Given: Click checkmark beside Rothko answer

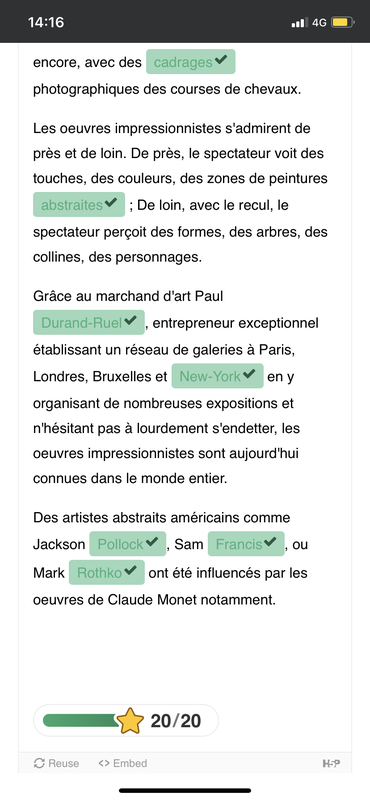Looking at the screenshot, I should (x=130, y=571).
